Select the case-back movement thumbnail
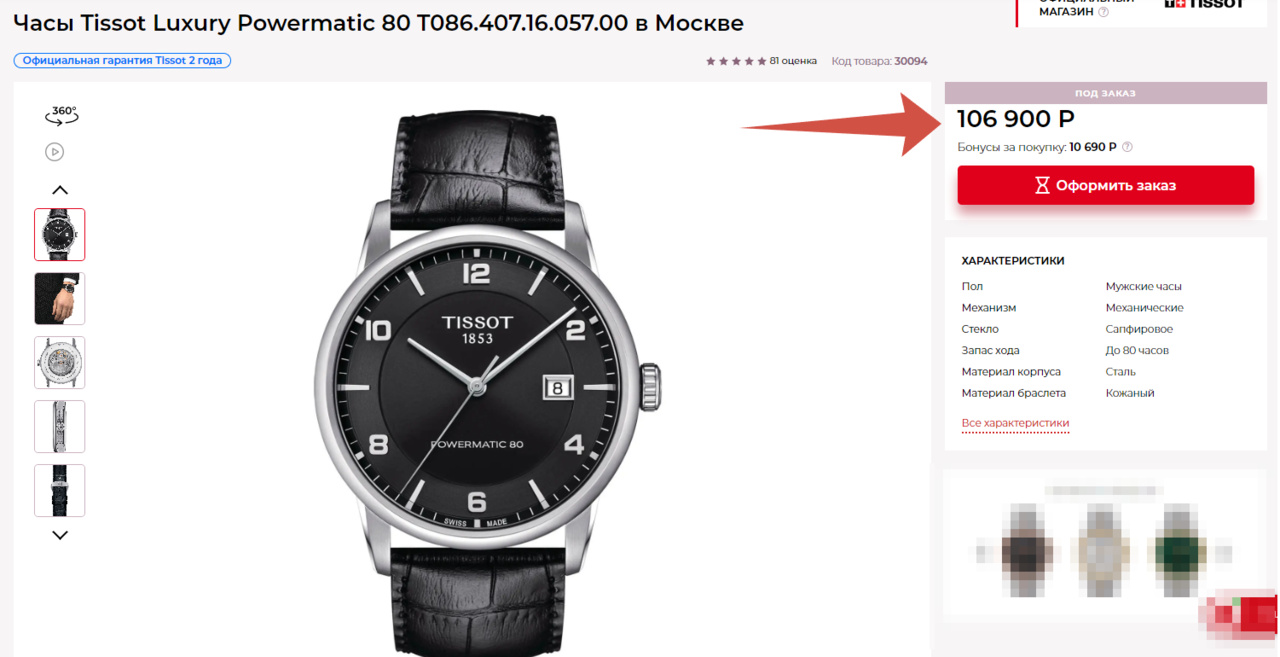The width and height of the screenshot is (1280, 657). tap(60, 362)
